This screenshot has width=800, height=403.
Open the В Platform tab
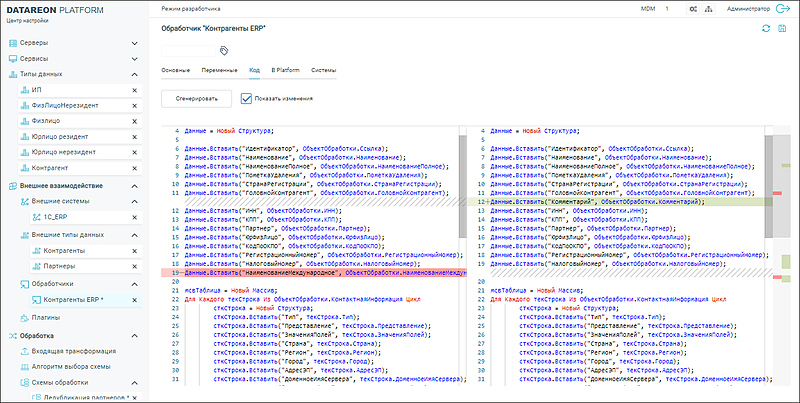(286, 71)
